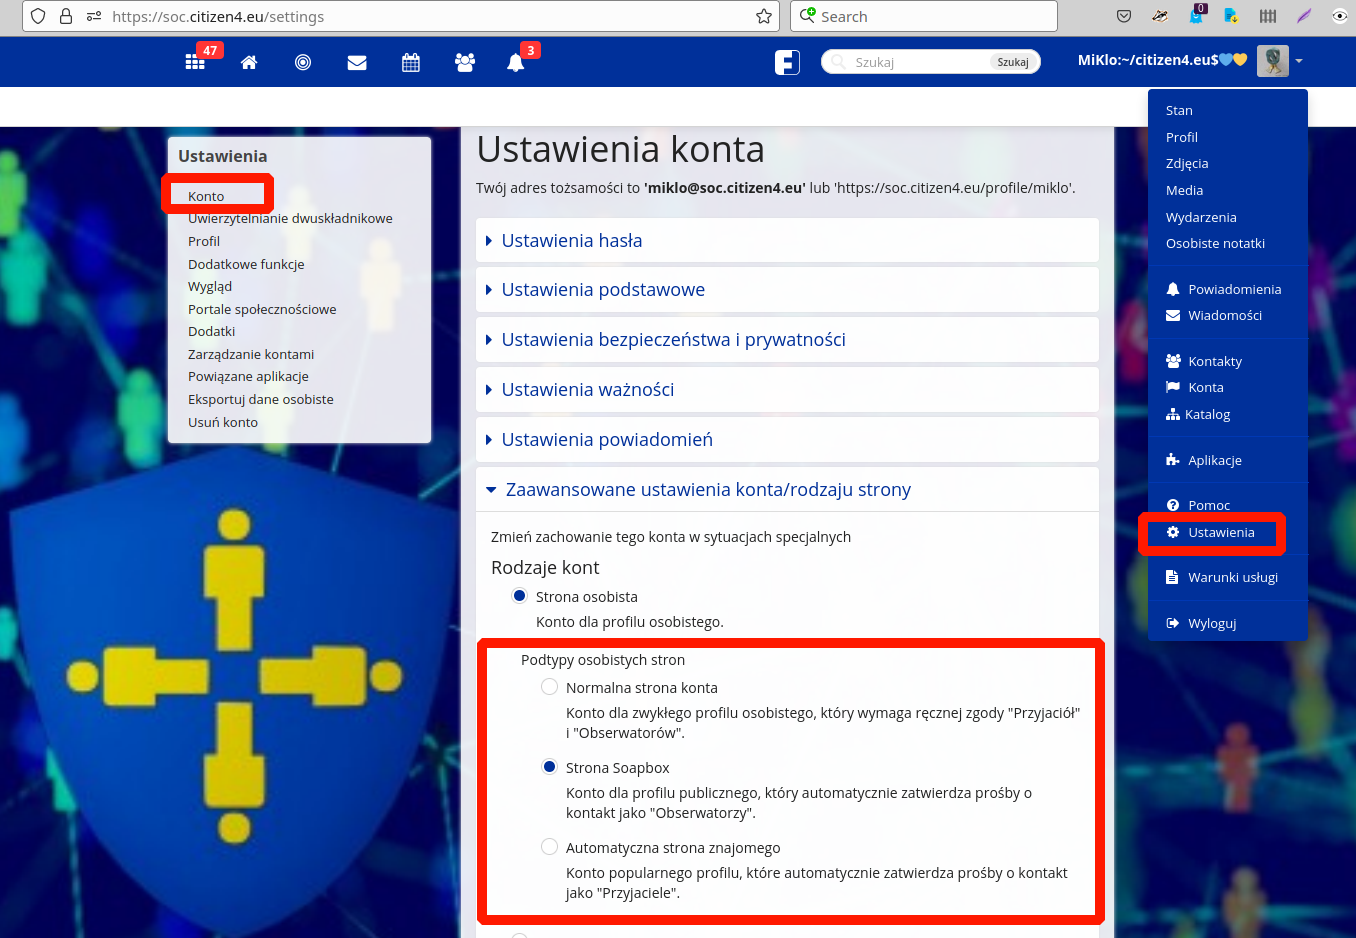Collapse Zaawansowane ustawienia konta/rodzaju strony
The width and height of the screenshot is (1356, 938).
pos(707,490)
